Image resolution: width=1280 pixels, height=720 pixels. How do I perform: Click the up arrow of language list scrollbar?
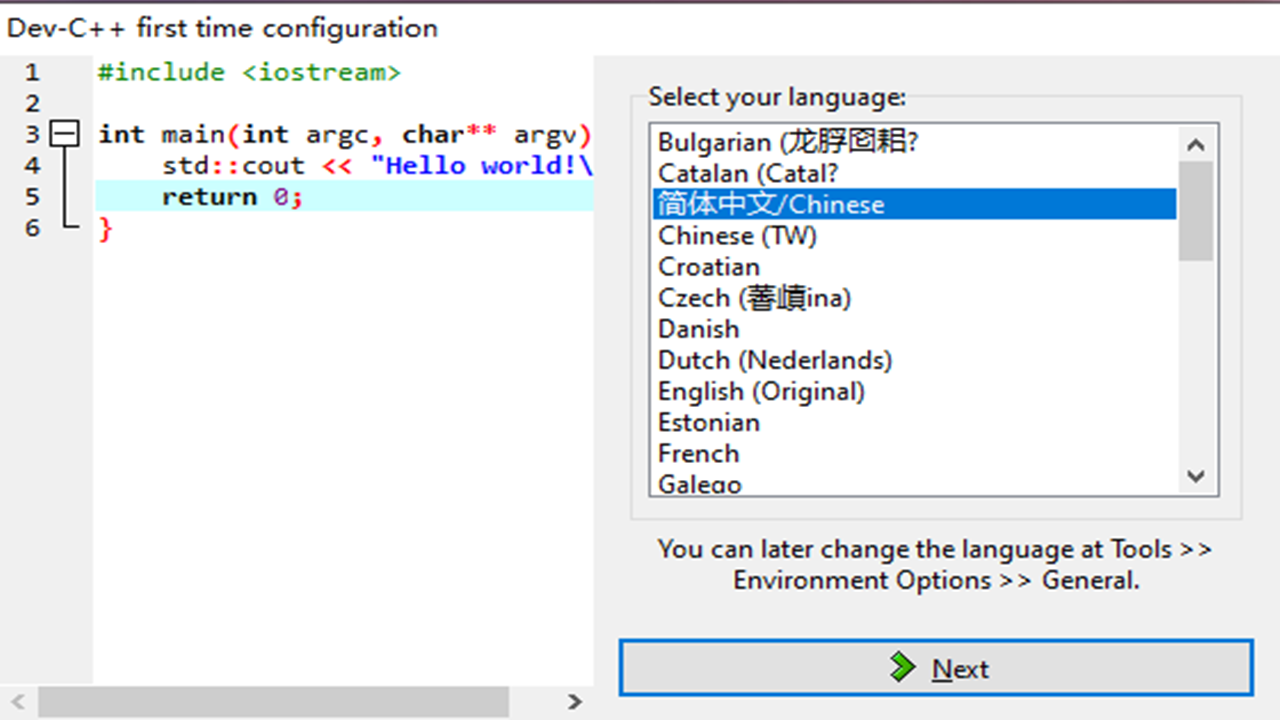(x=1196, y=143)
